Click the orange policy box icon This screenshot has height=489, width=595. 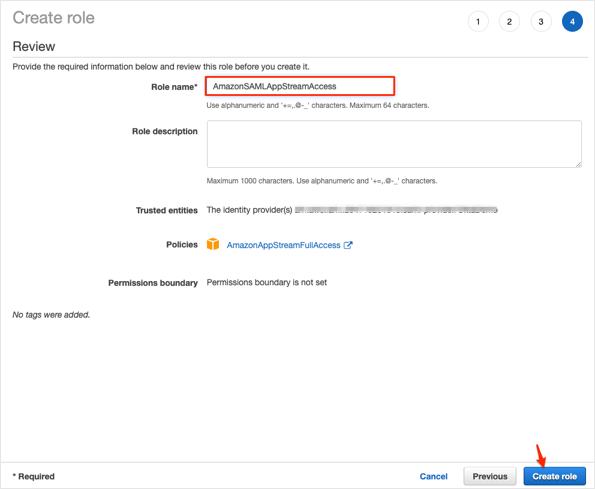click(x=213, y=244)
